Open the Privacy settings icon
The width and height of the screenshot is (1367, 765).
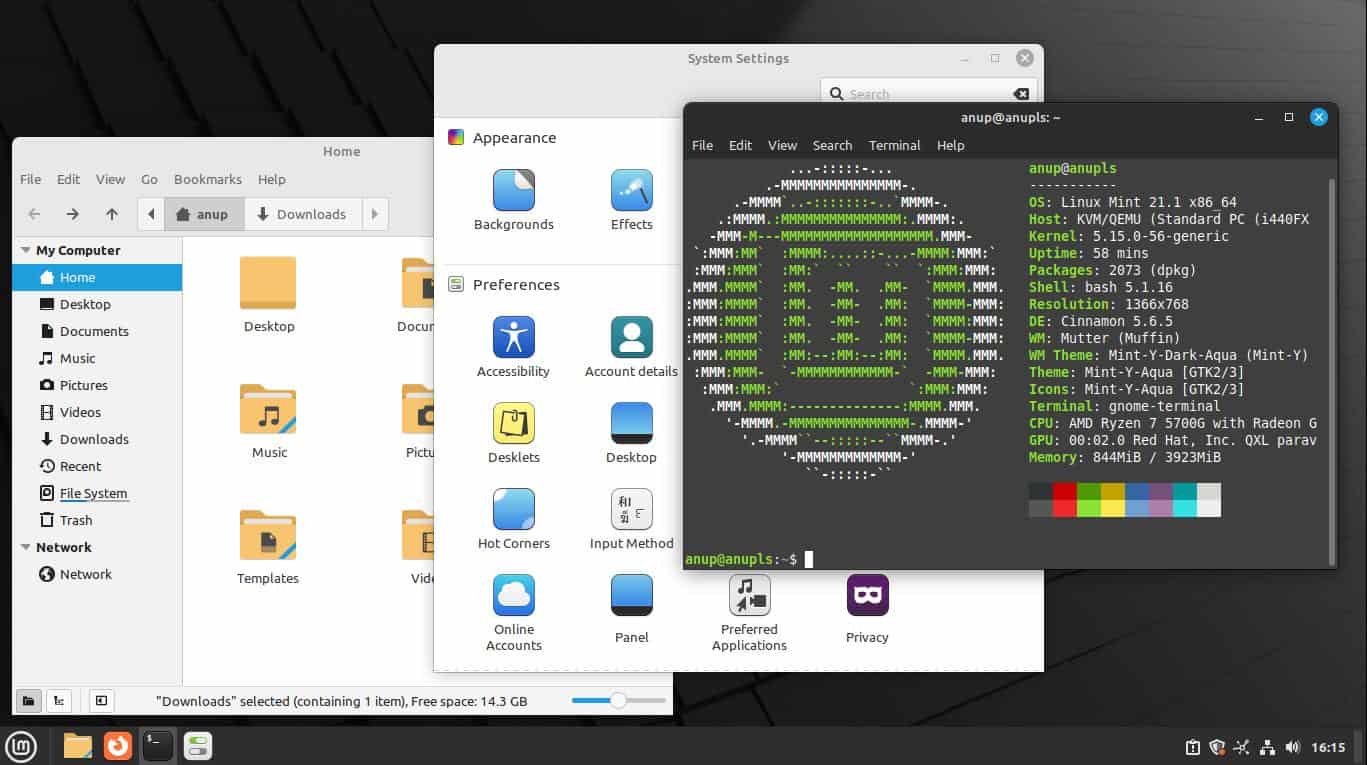pos(866,596)
